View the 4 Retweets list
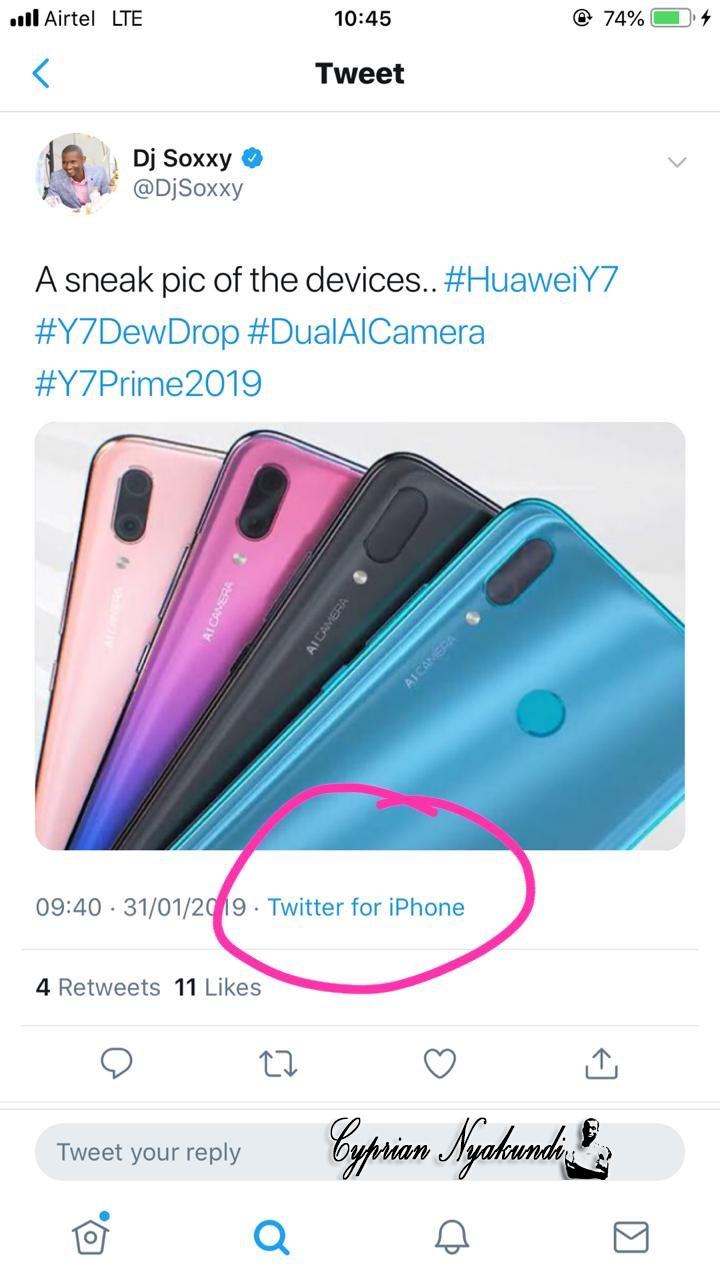The height and width of the screenshot is (1280, 720). [98, 987]
